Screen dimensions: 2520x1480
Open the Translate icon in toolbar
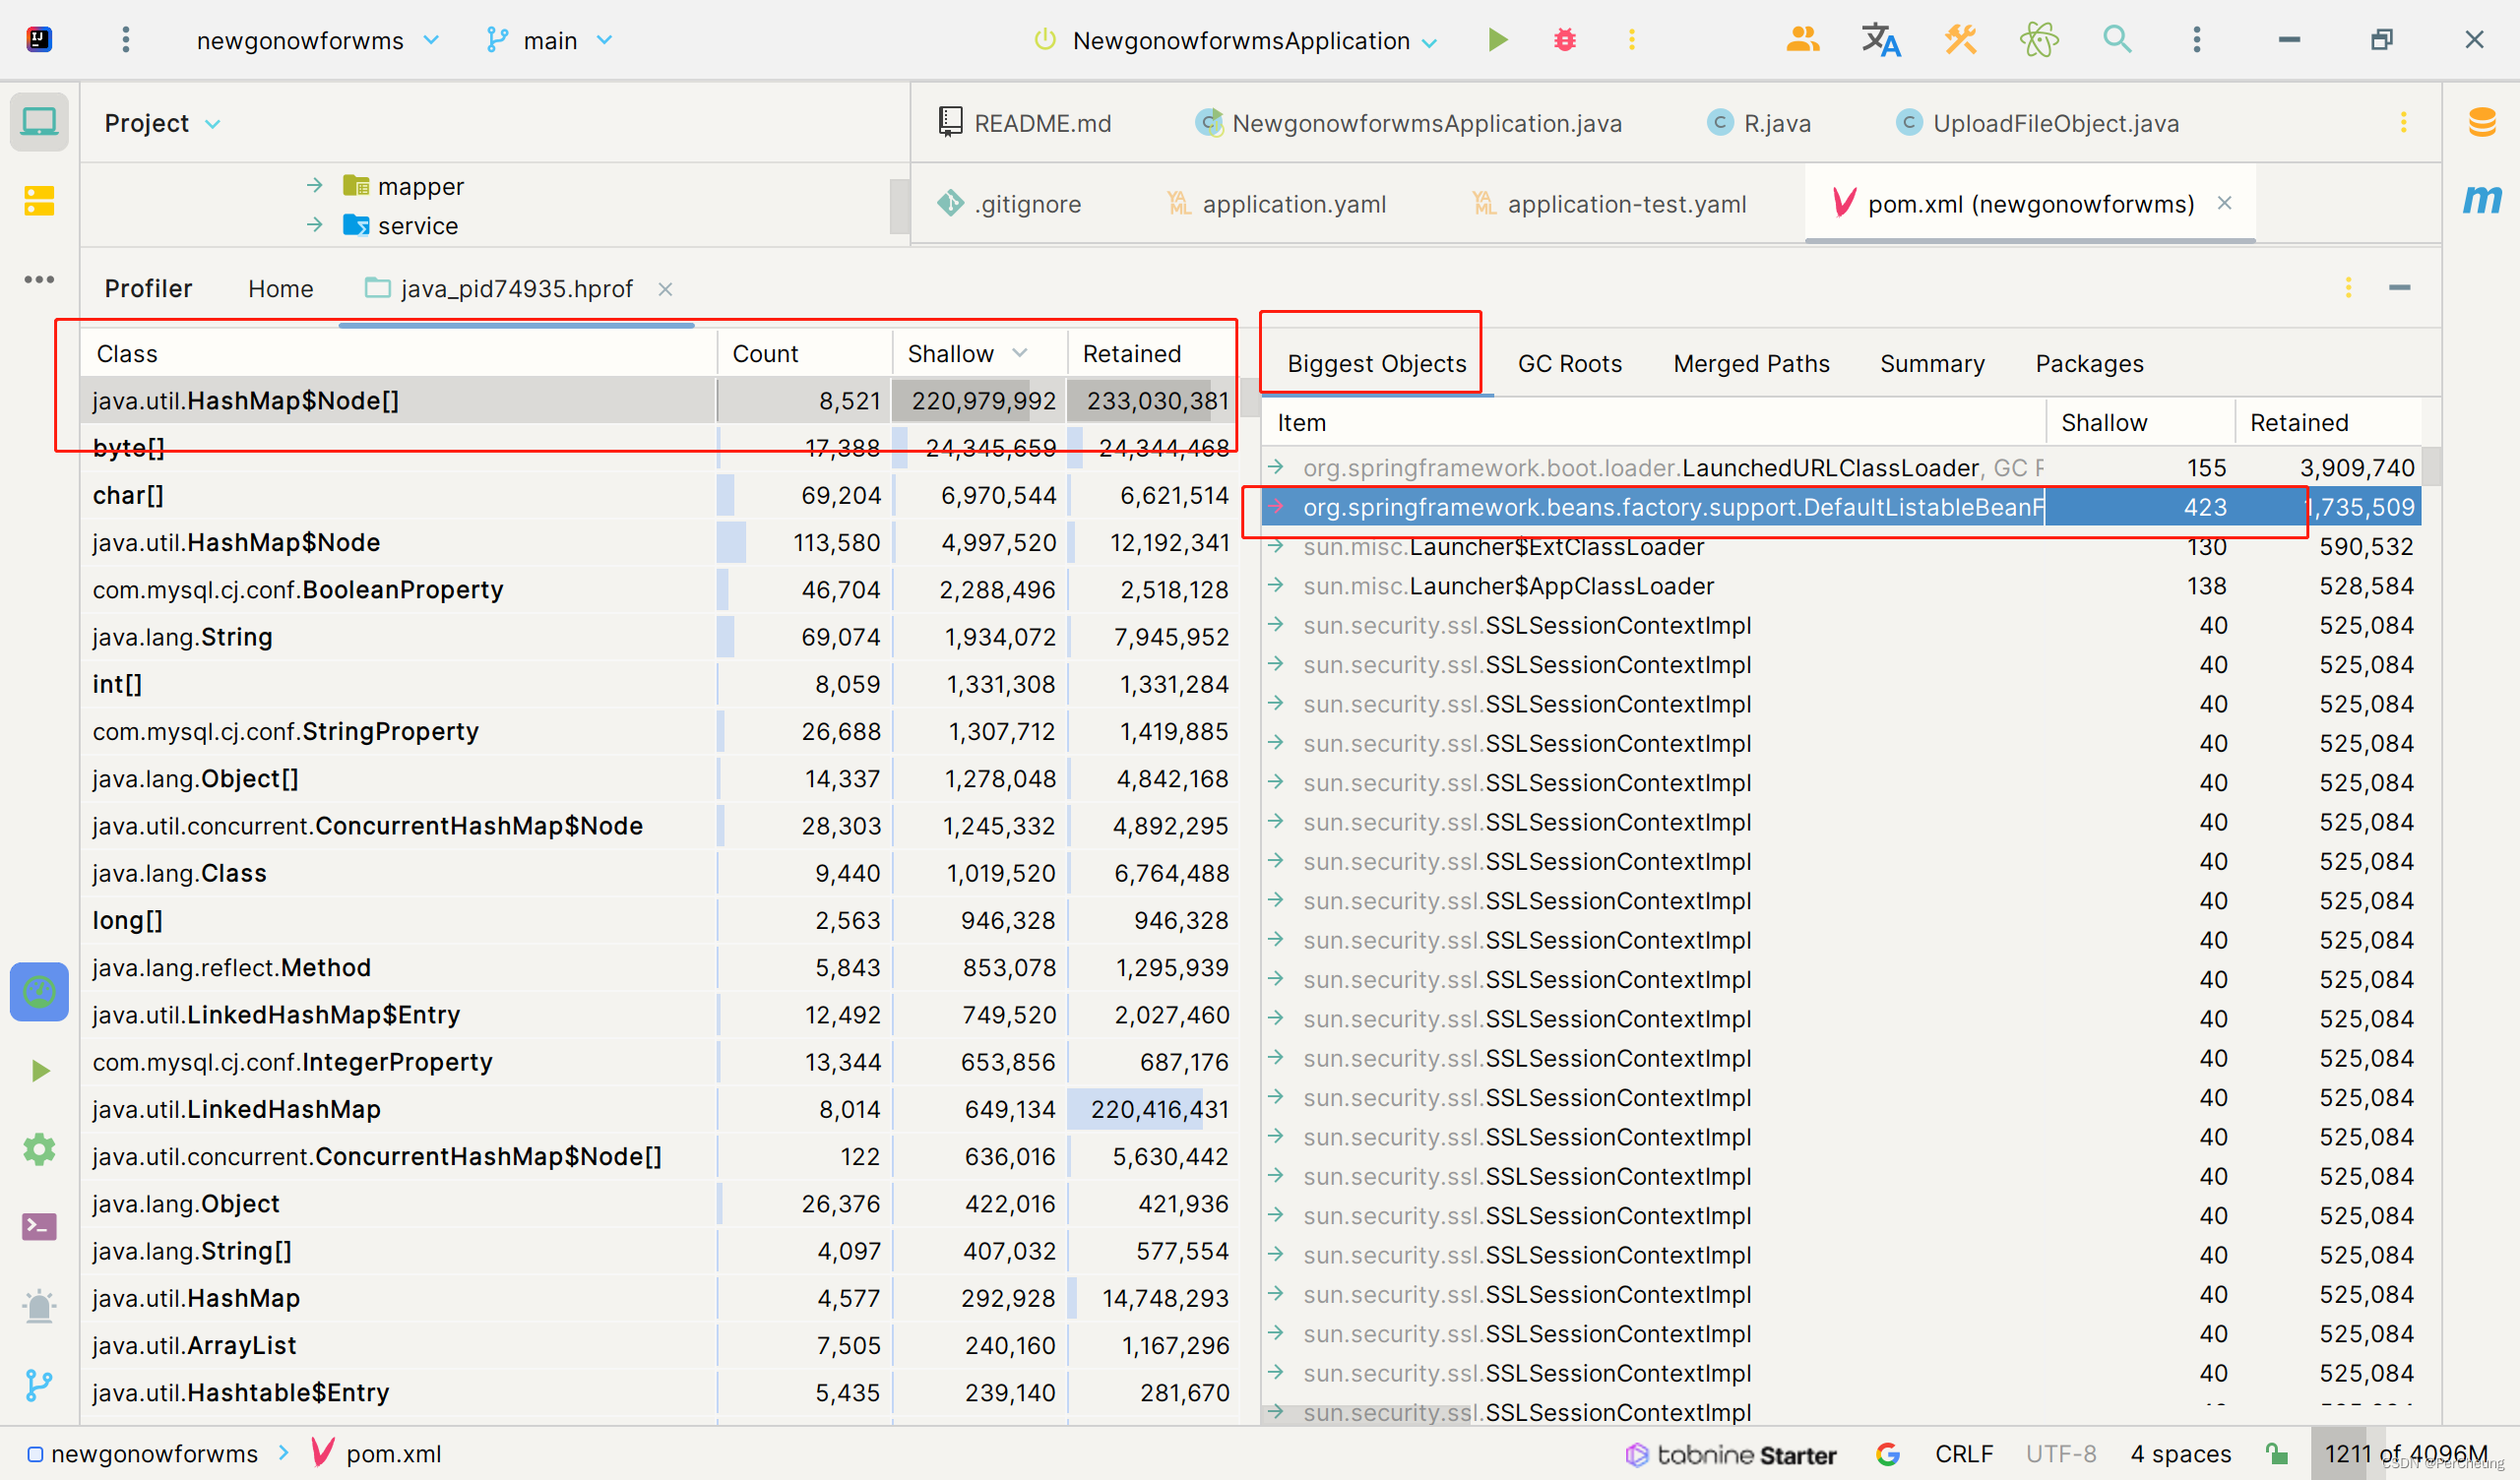click(1880, 40)
